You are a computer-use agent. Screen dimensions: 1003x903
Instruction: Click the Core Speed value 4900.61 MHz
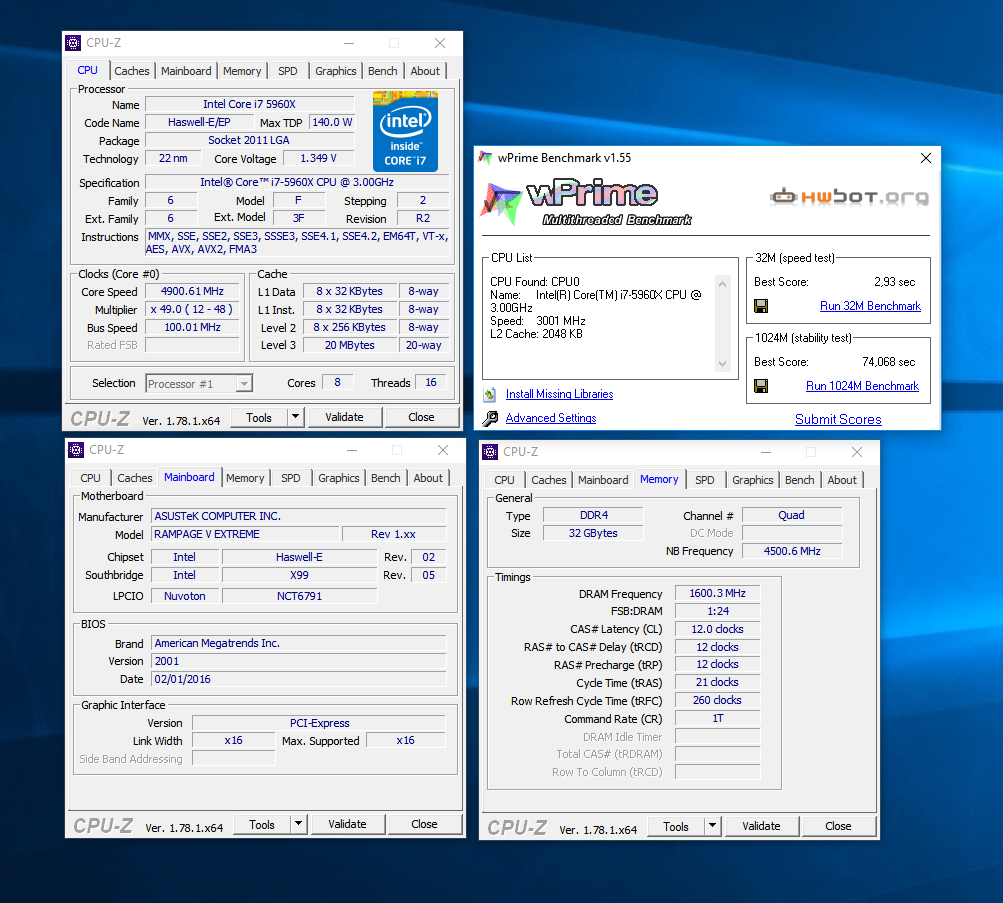coord(193,292)
